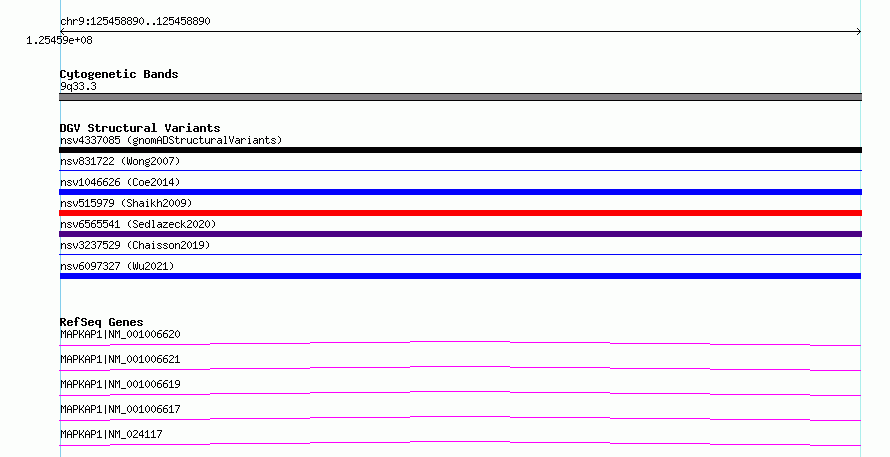Screen dimensions: 890x457
Task: Click the magenta NM_024117 gene line
Action: point(460,443)
